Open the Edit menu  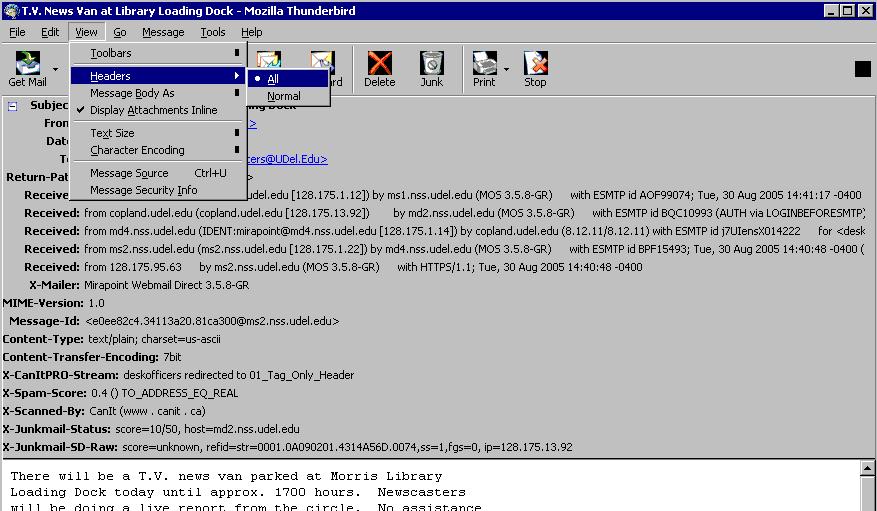pyautogui.click(x=50, y=32)
